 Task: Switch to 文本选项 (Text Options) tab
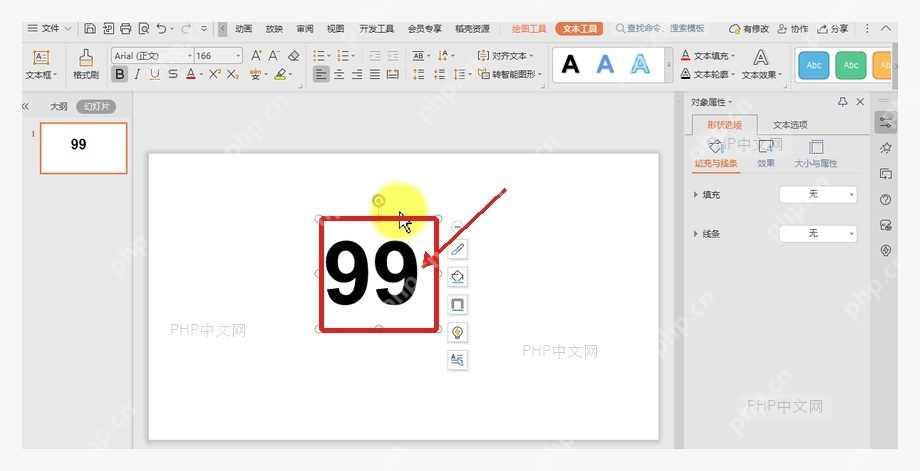click(x=790, y=124)
